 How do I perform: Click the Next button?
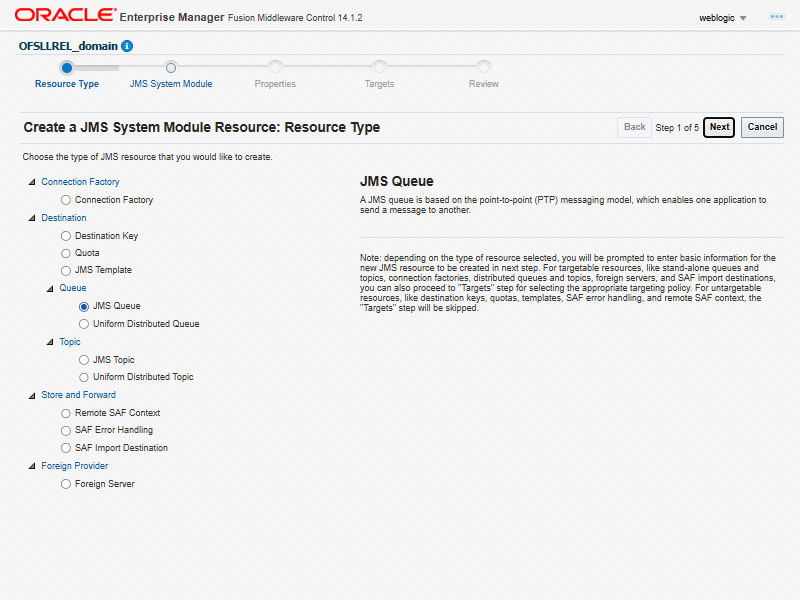tap(719, 127)
